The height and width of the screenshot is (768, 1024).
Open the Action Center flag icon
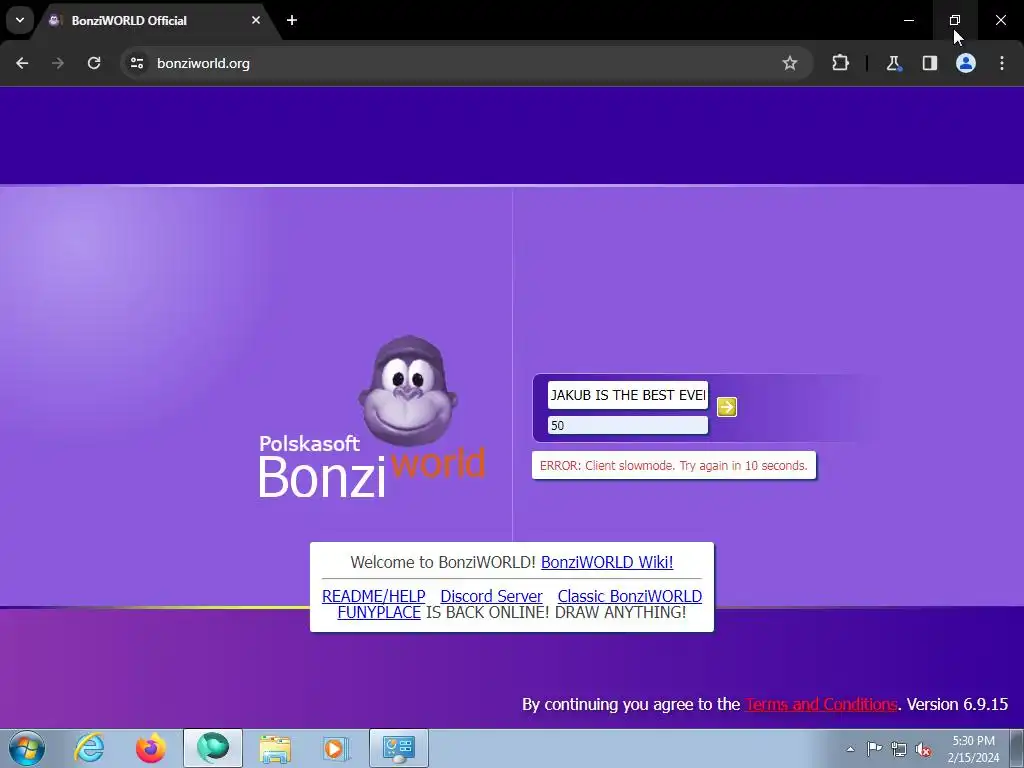tap(874, 749)
